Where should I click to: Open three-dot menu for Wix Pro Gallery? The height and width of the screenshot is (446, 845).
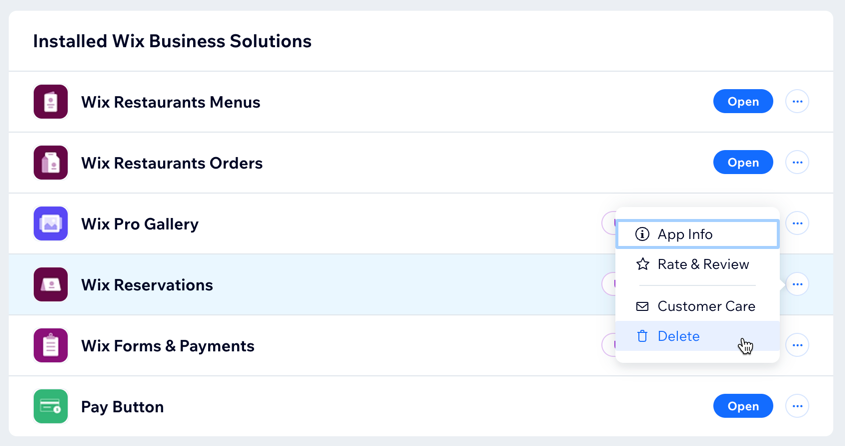point(797,223)
